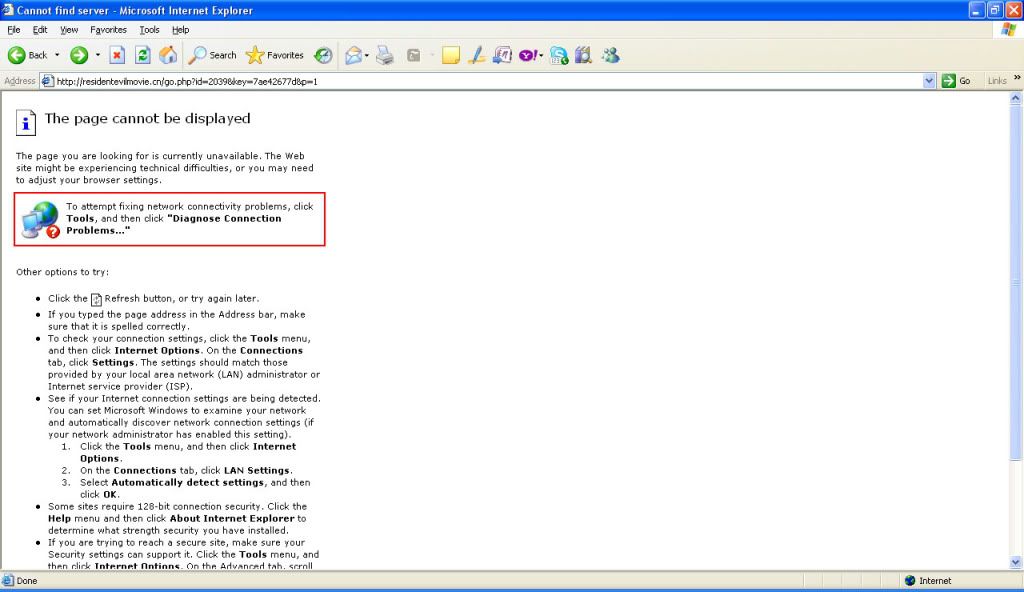Go to the Home page icon
The image size is (1024, 592).
click(168, 55)
